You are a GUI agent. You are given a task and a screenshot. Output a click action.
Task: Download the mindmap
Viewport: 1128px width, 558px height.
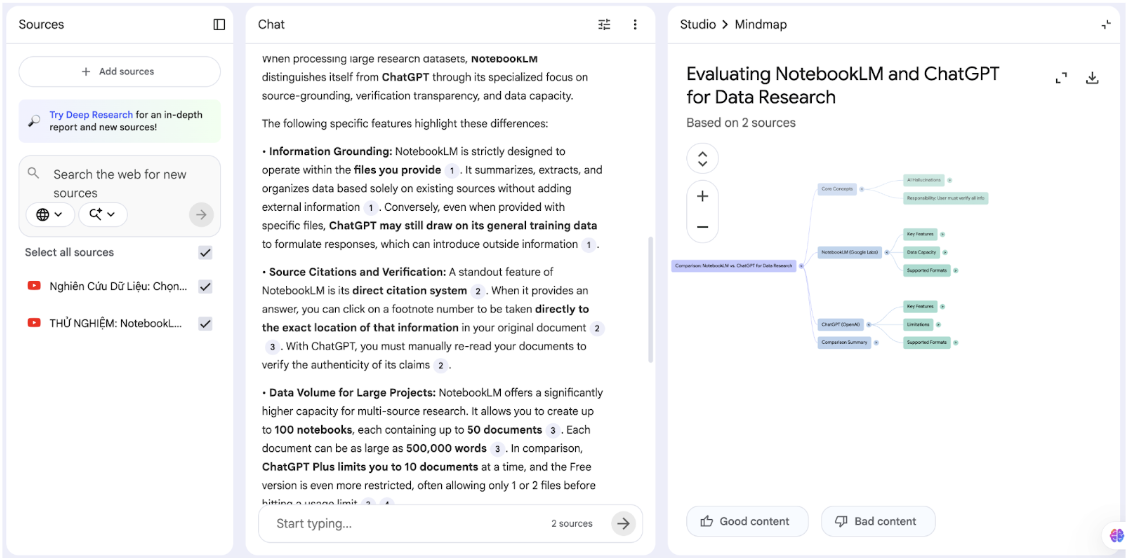(x=1092, y=78)
